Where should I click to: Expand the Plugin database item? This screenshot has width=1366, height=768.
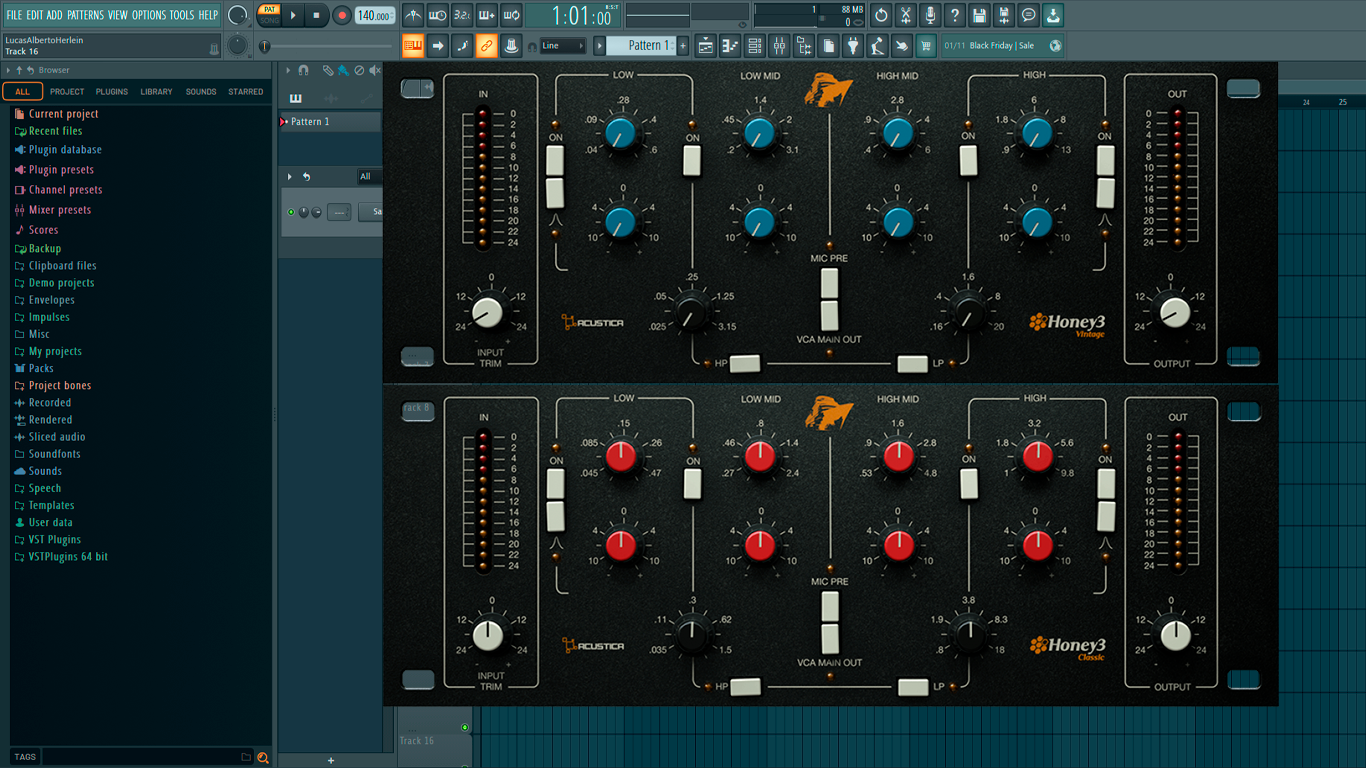point(65,150)
